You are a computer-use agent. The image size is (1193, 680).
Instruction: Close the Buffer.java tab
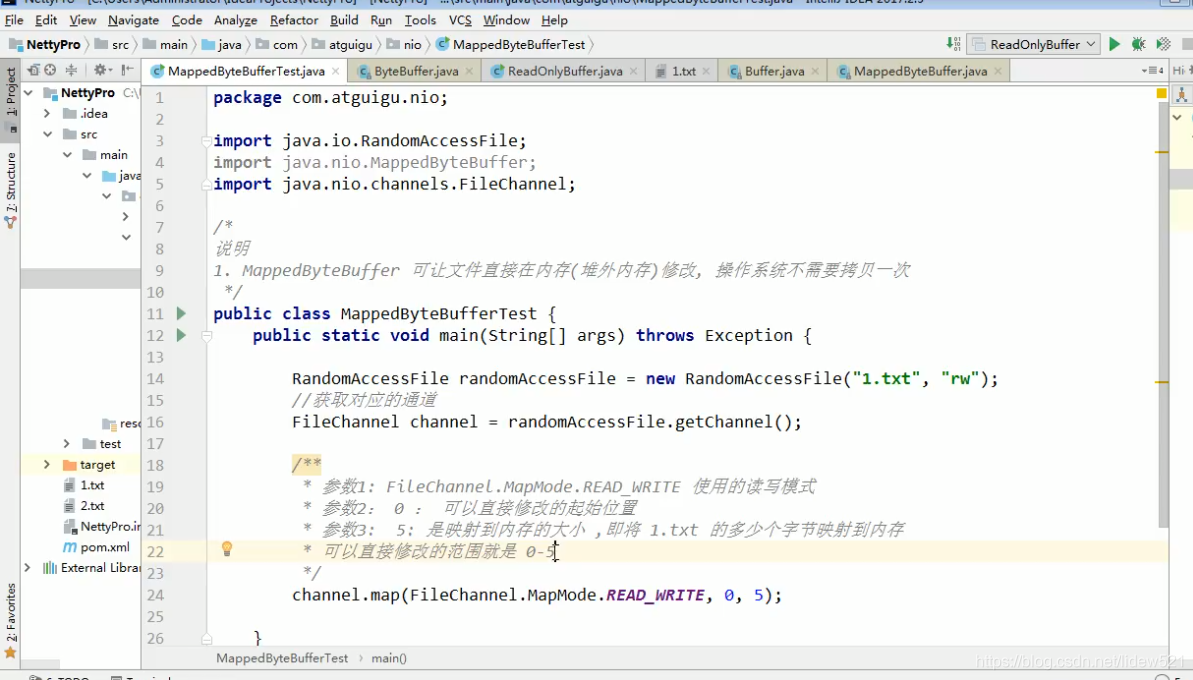pos(815,71)
